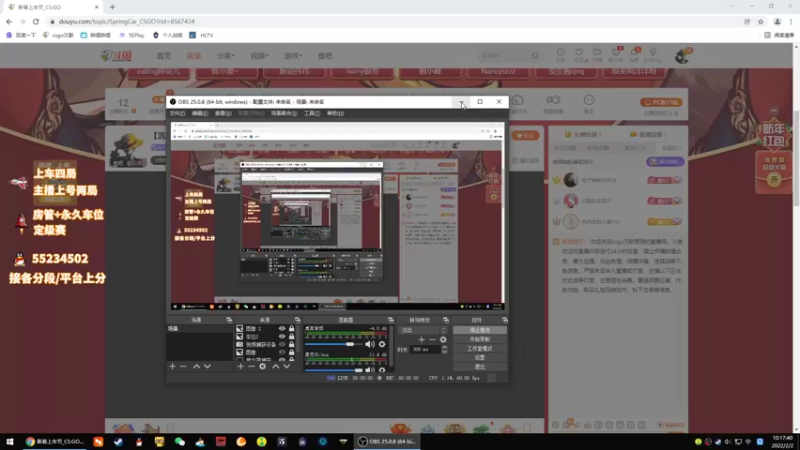Toggle visibility of 图像 2 source
This screenshot has height=450, width=800.
282,329
